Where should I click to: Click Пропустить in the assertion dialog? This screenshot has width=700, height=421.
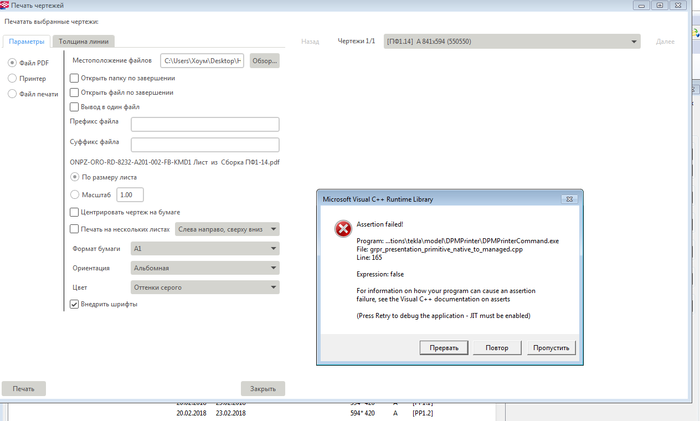coord(551,348)
